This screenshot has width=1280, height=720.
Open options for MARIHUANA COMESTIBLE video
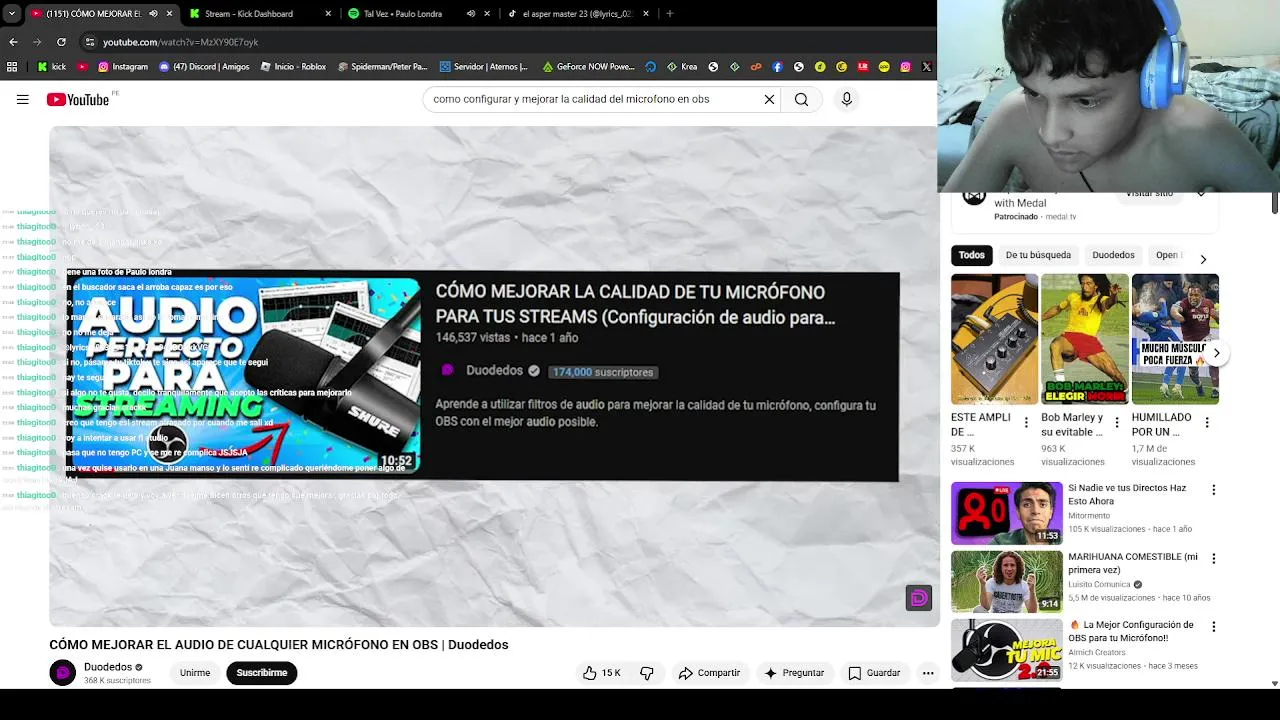point(1214,559)
